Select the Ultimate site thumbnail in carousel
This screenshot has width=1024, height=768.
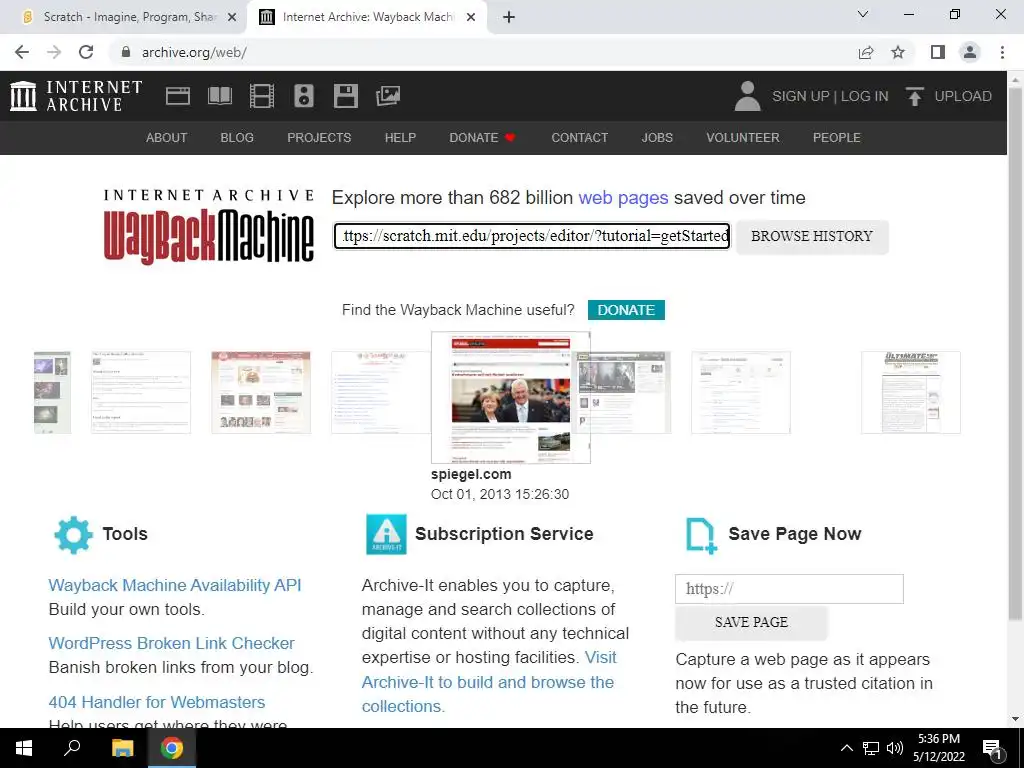point(910,392)
